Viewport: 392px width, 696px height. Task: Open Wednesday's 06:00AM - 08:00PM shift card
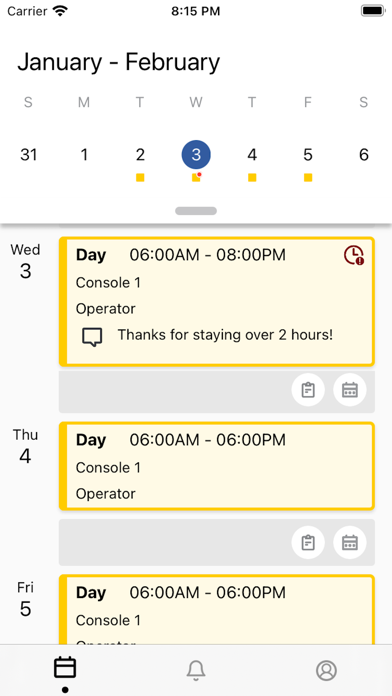217,302
